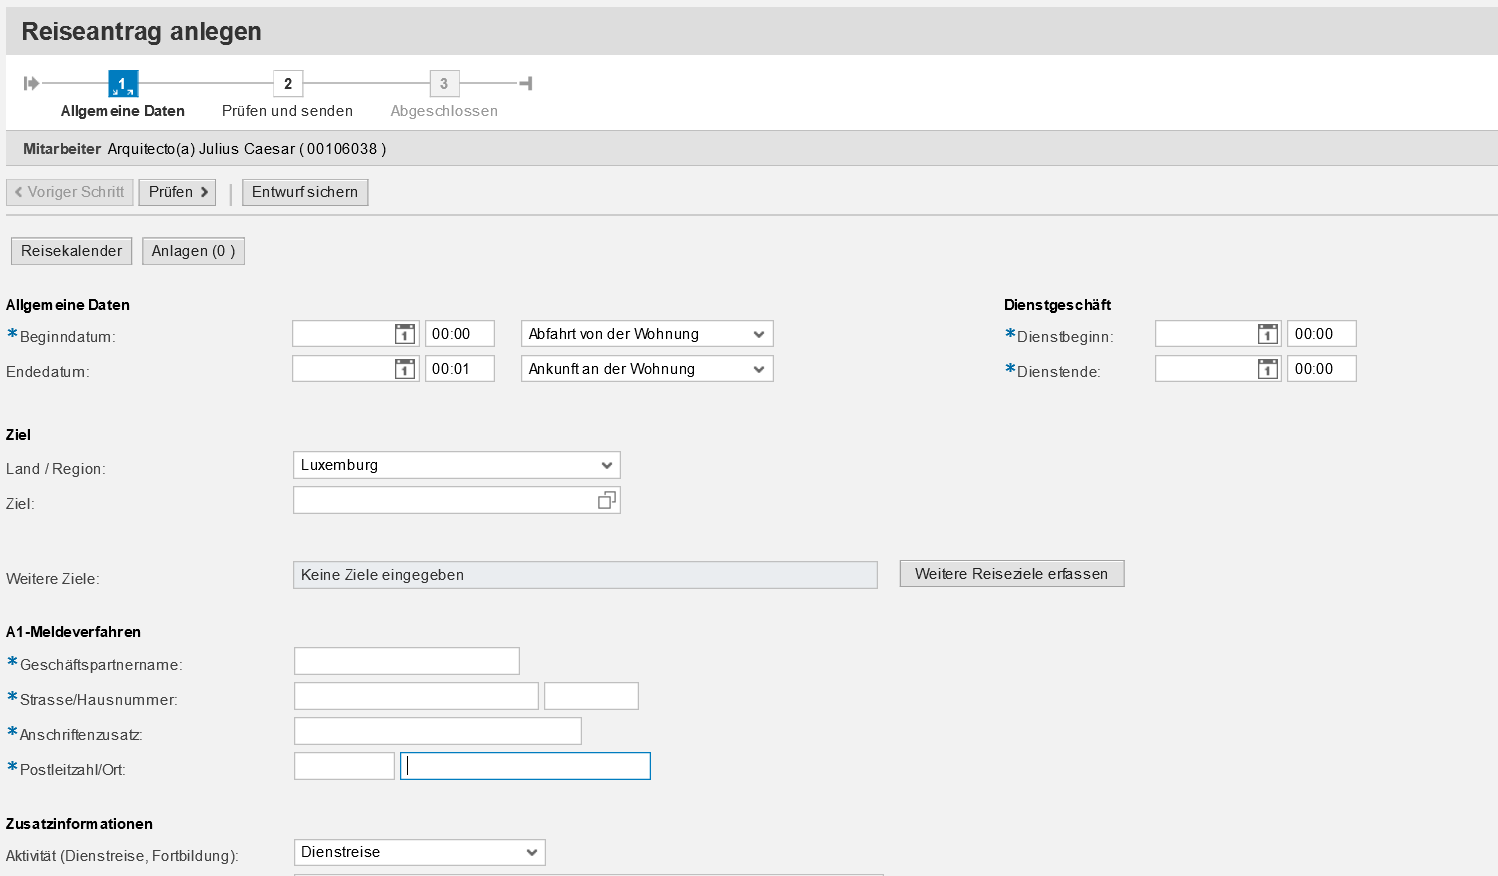Open the calendar picker for Endedatum

(x=404, y=368)
